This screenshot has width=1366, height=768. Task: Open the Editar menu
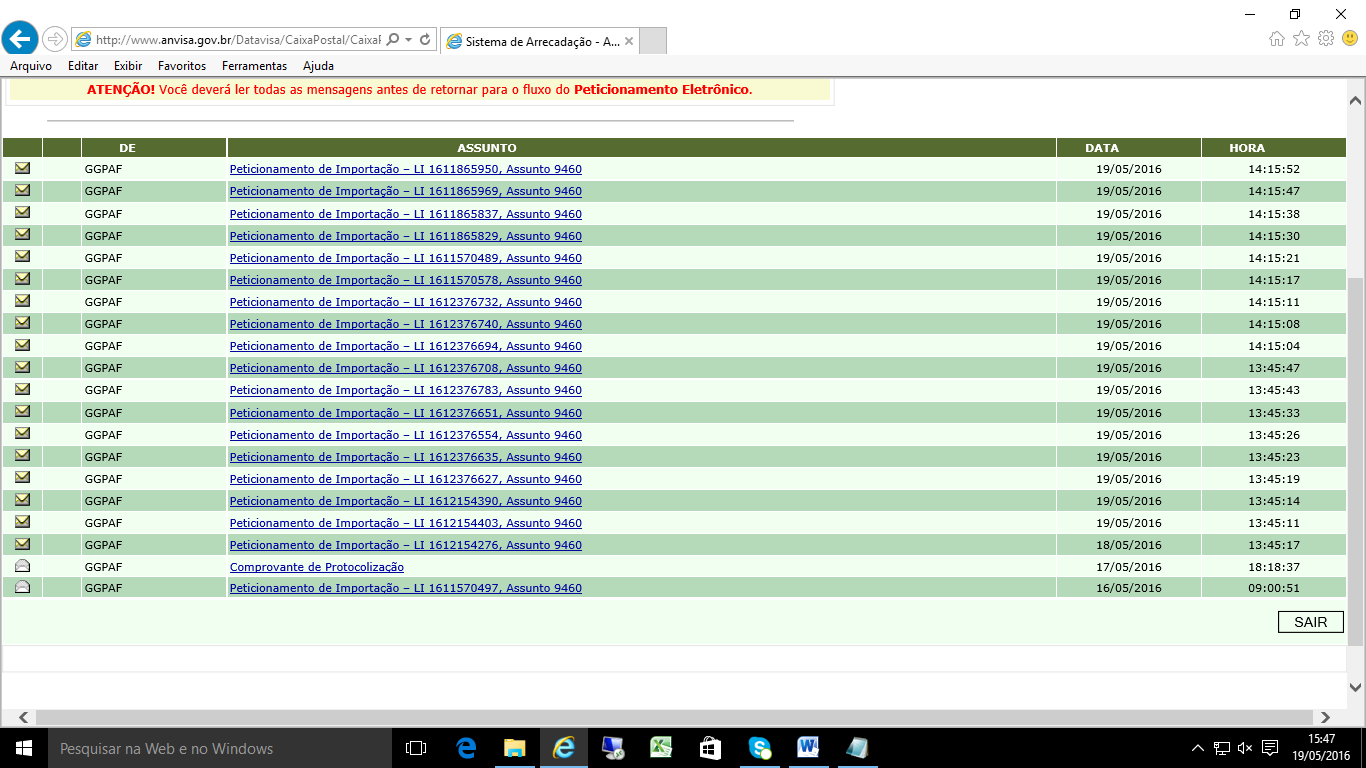[83, 66]
